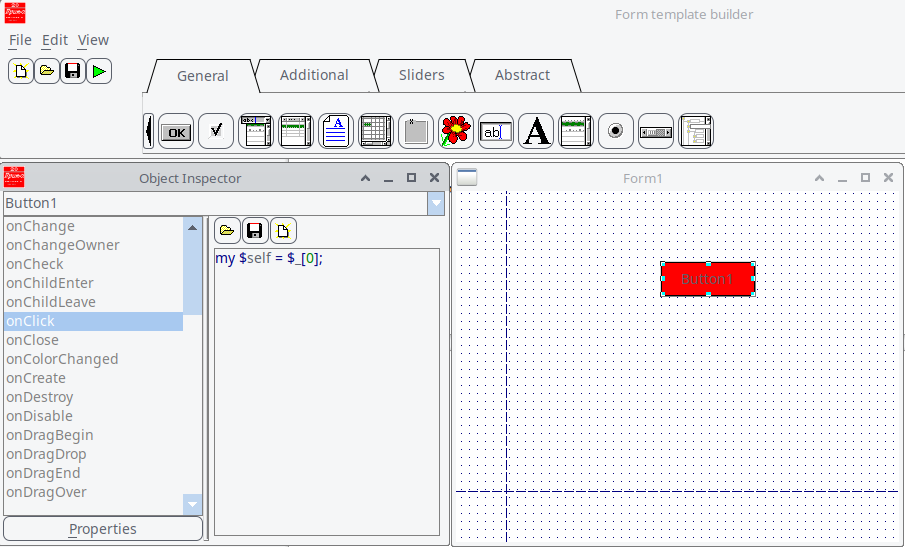Open the Button1 object selector dropdown

click(436, 203)
